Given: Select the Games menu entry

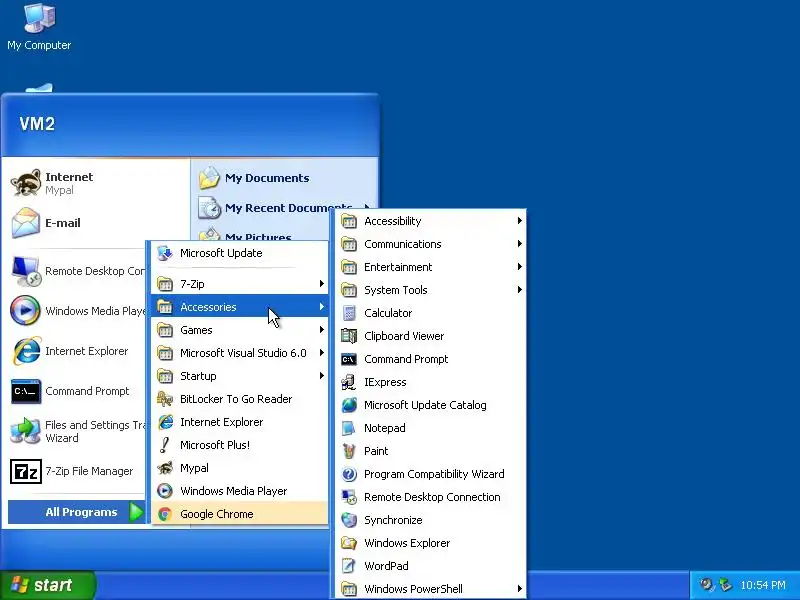Looking at the screenshot, I should pos(240,330).
